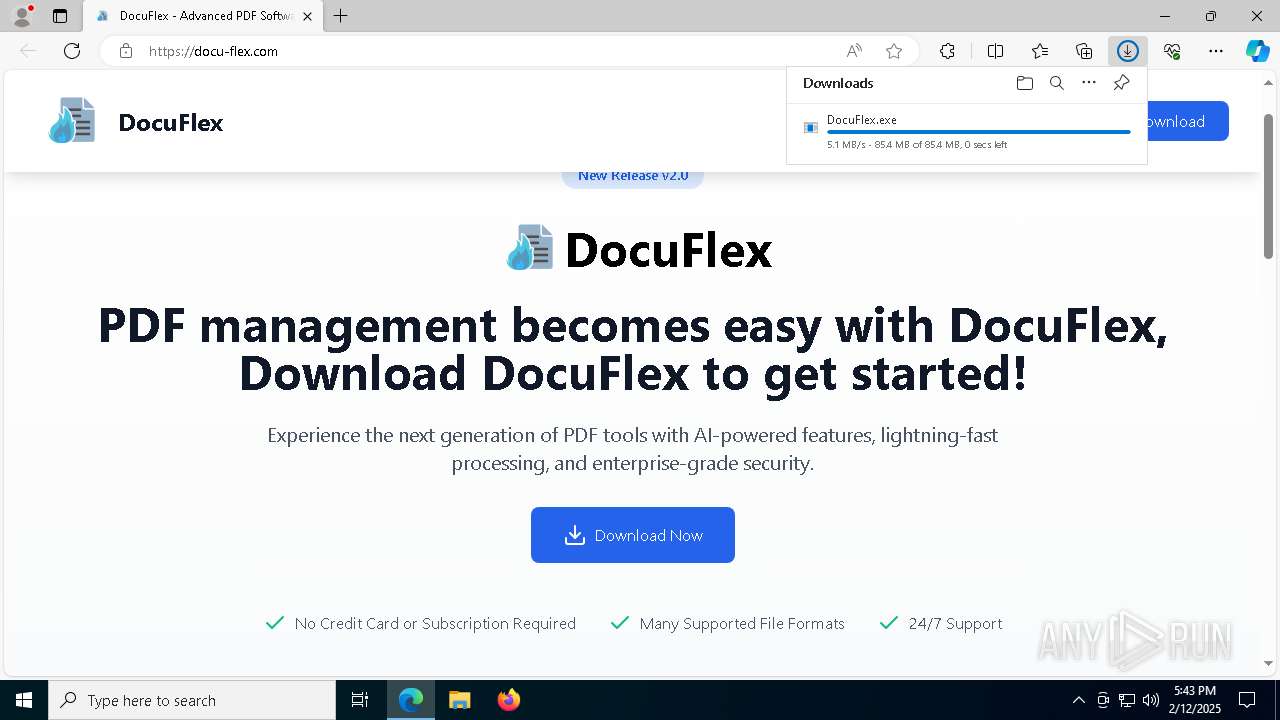This screenshot has height=720, width=1280.
Task: Click the scrollbar down arrow
Action: click(x=1268, y=663)
